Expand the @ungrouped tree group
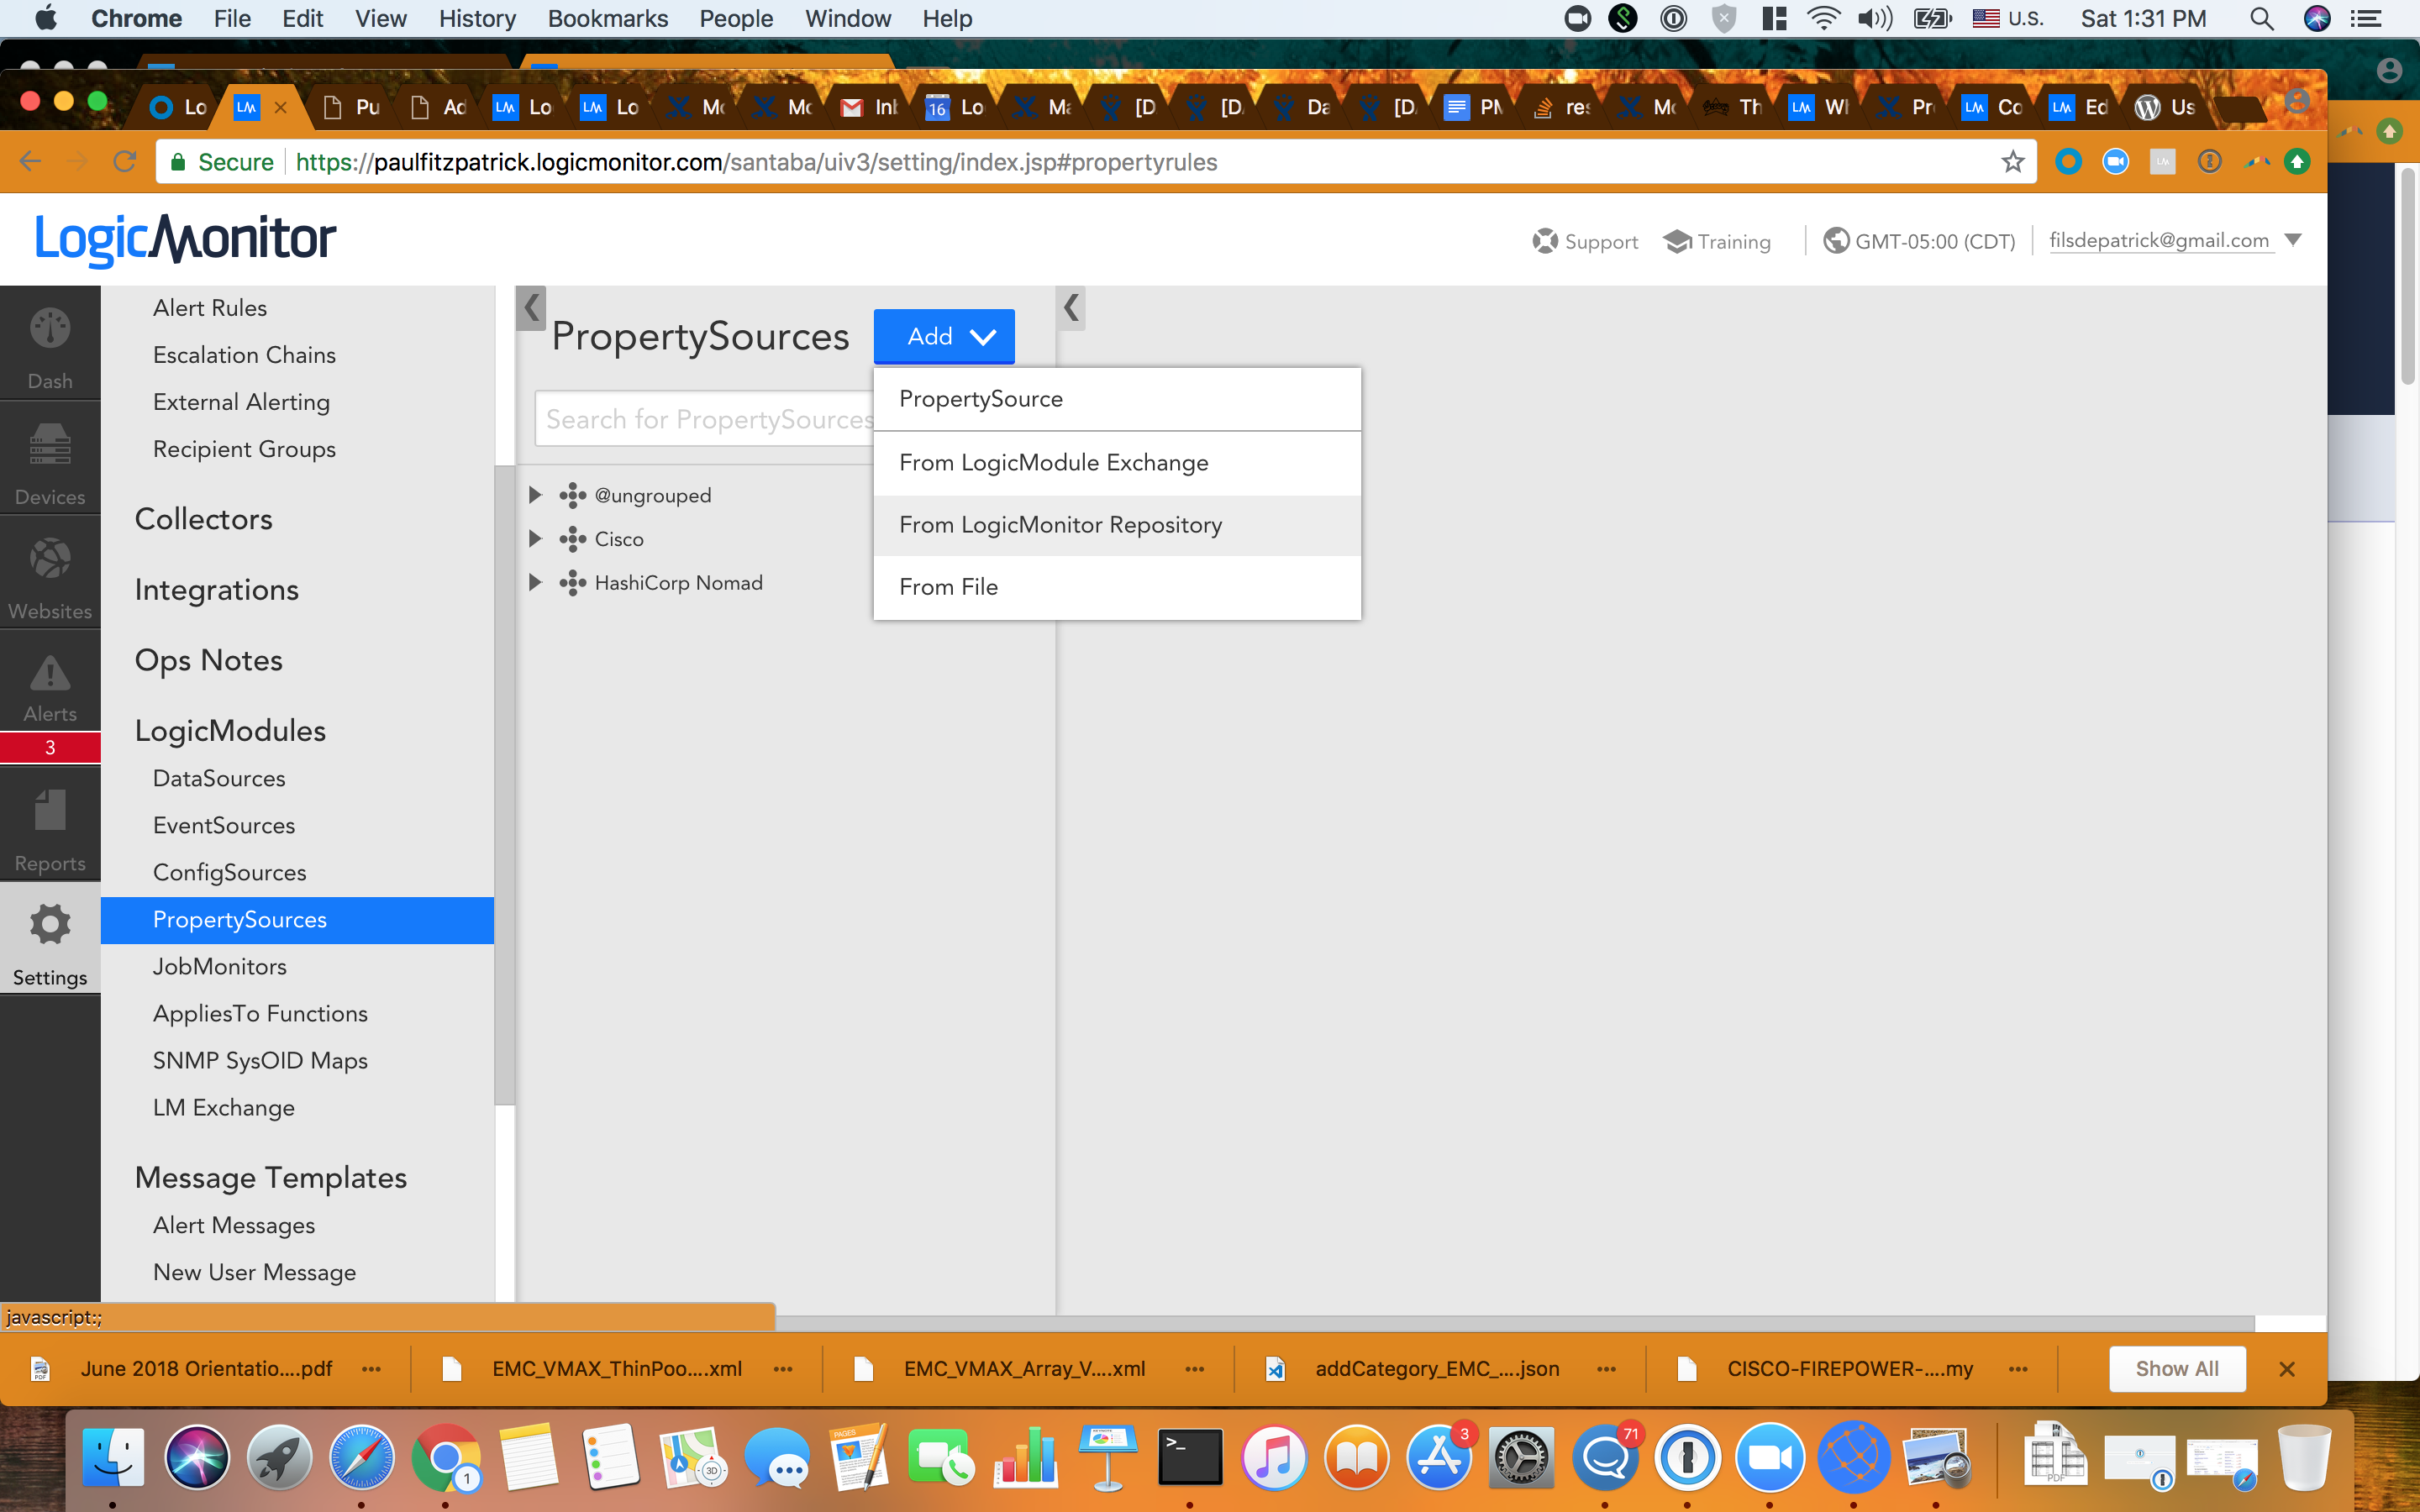 coord(535,495)
